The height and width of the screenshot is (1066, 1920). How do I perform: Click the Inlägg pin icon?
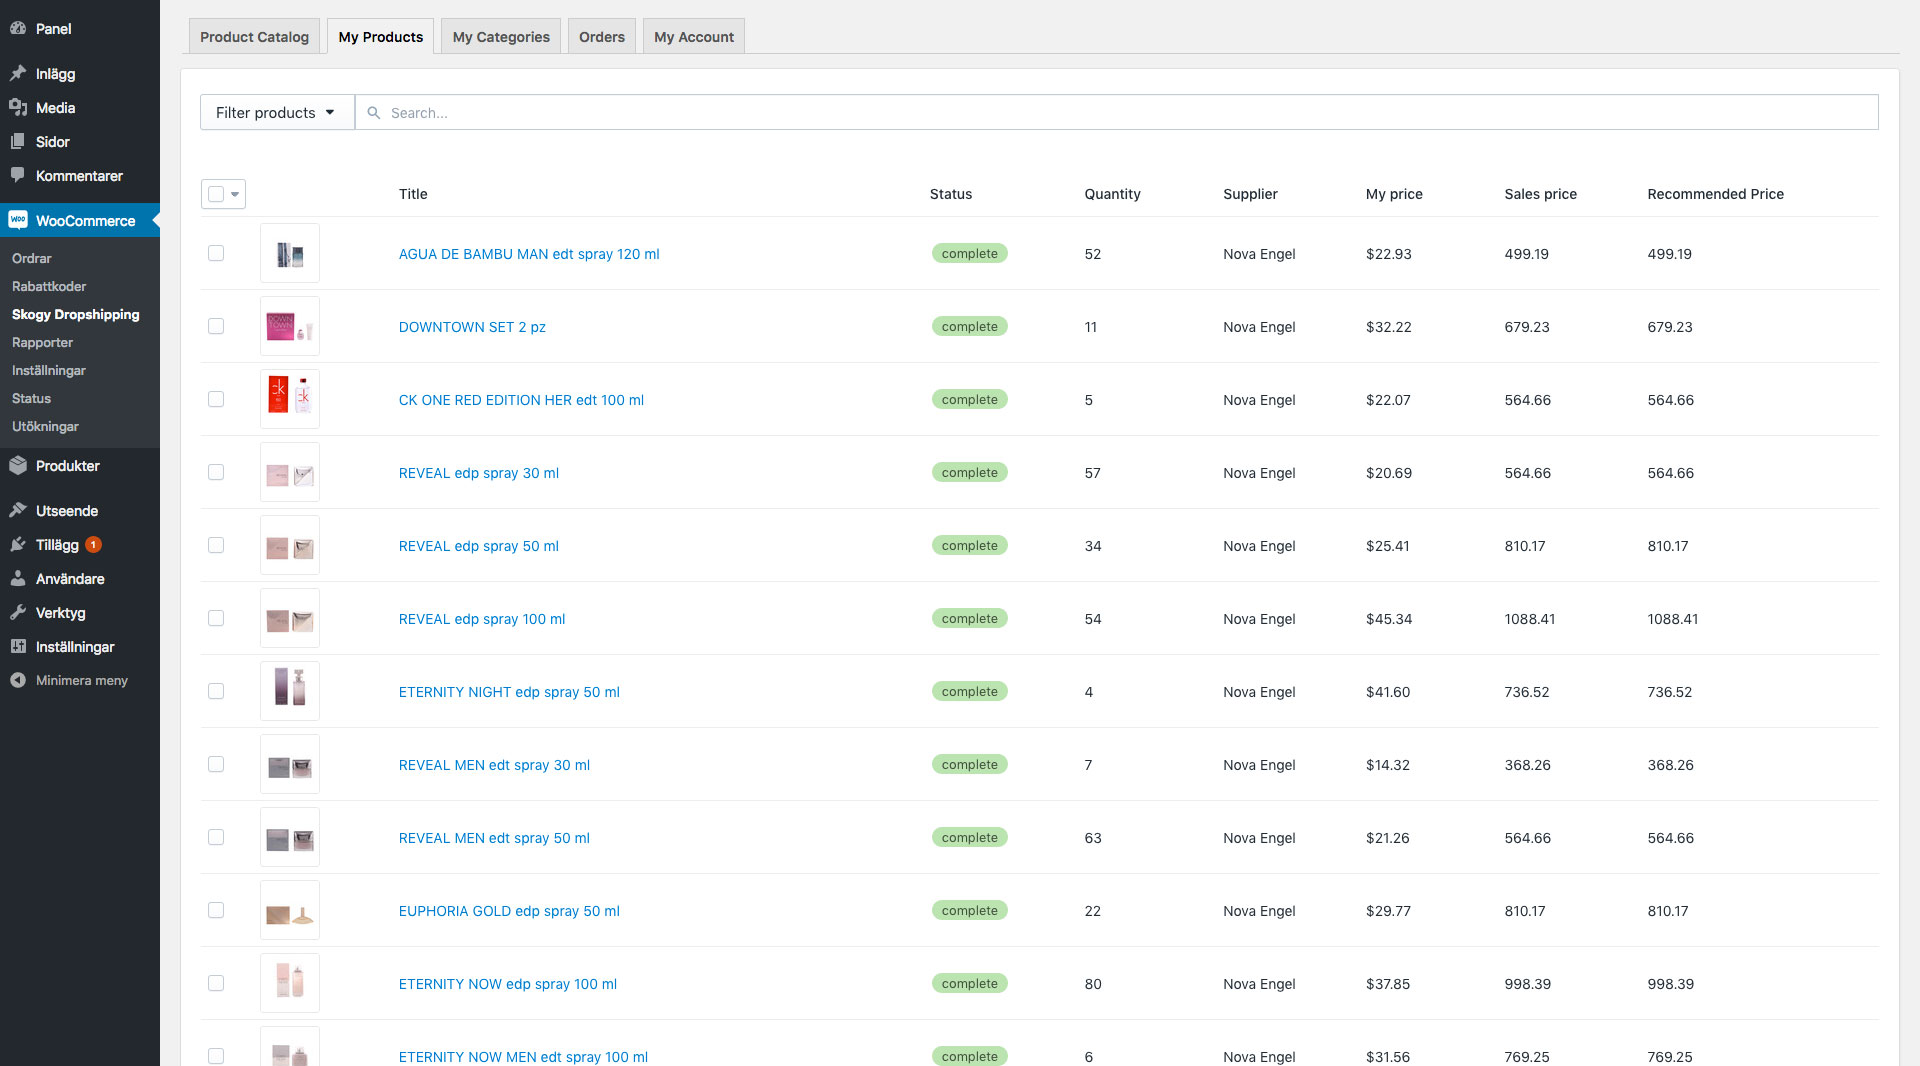click(18, 73)
